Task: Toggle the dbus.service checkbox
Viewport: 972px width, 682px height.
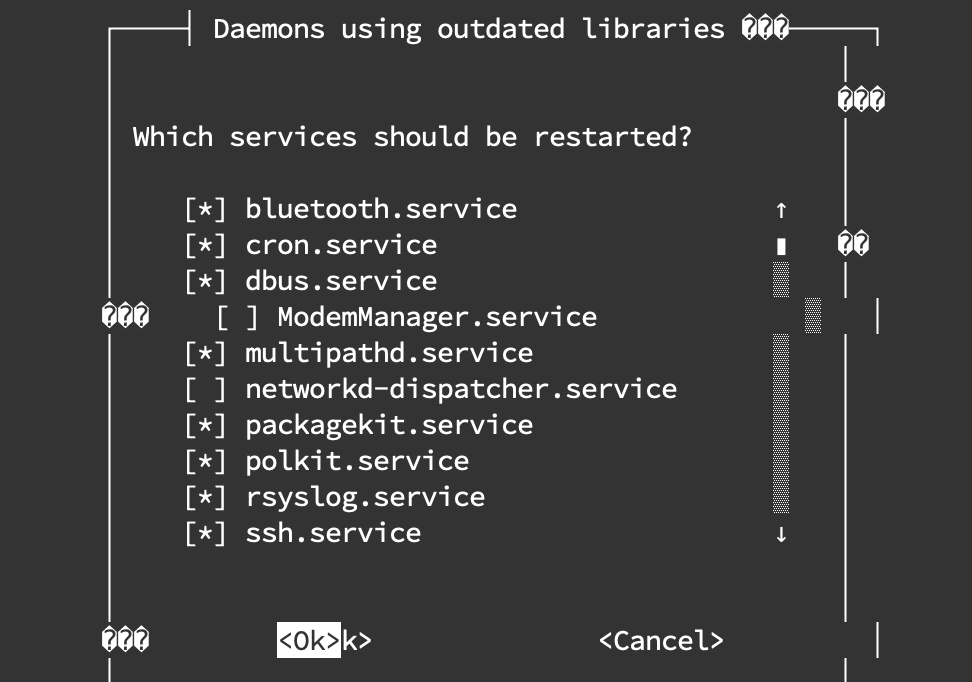Action: coord(205,281)
